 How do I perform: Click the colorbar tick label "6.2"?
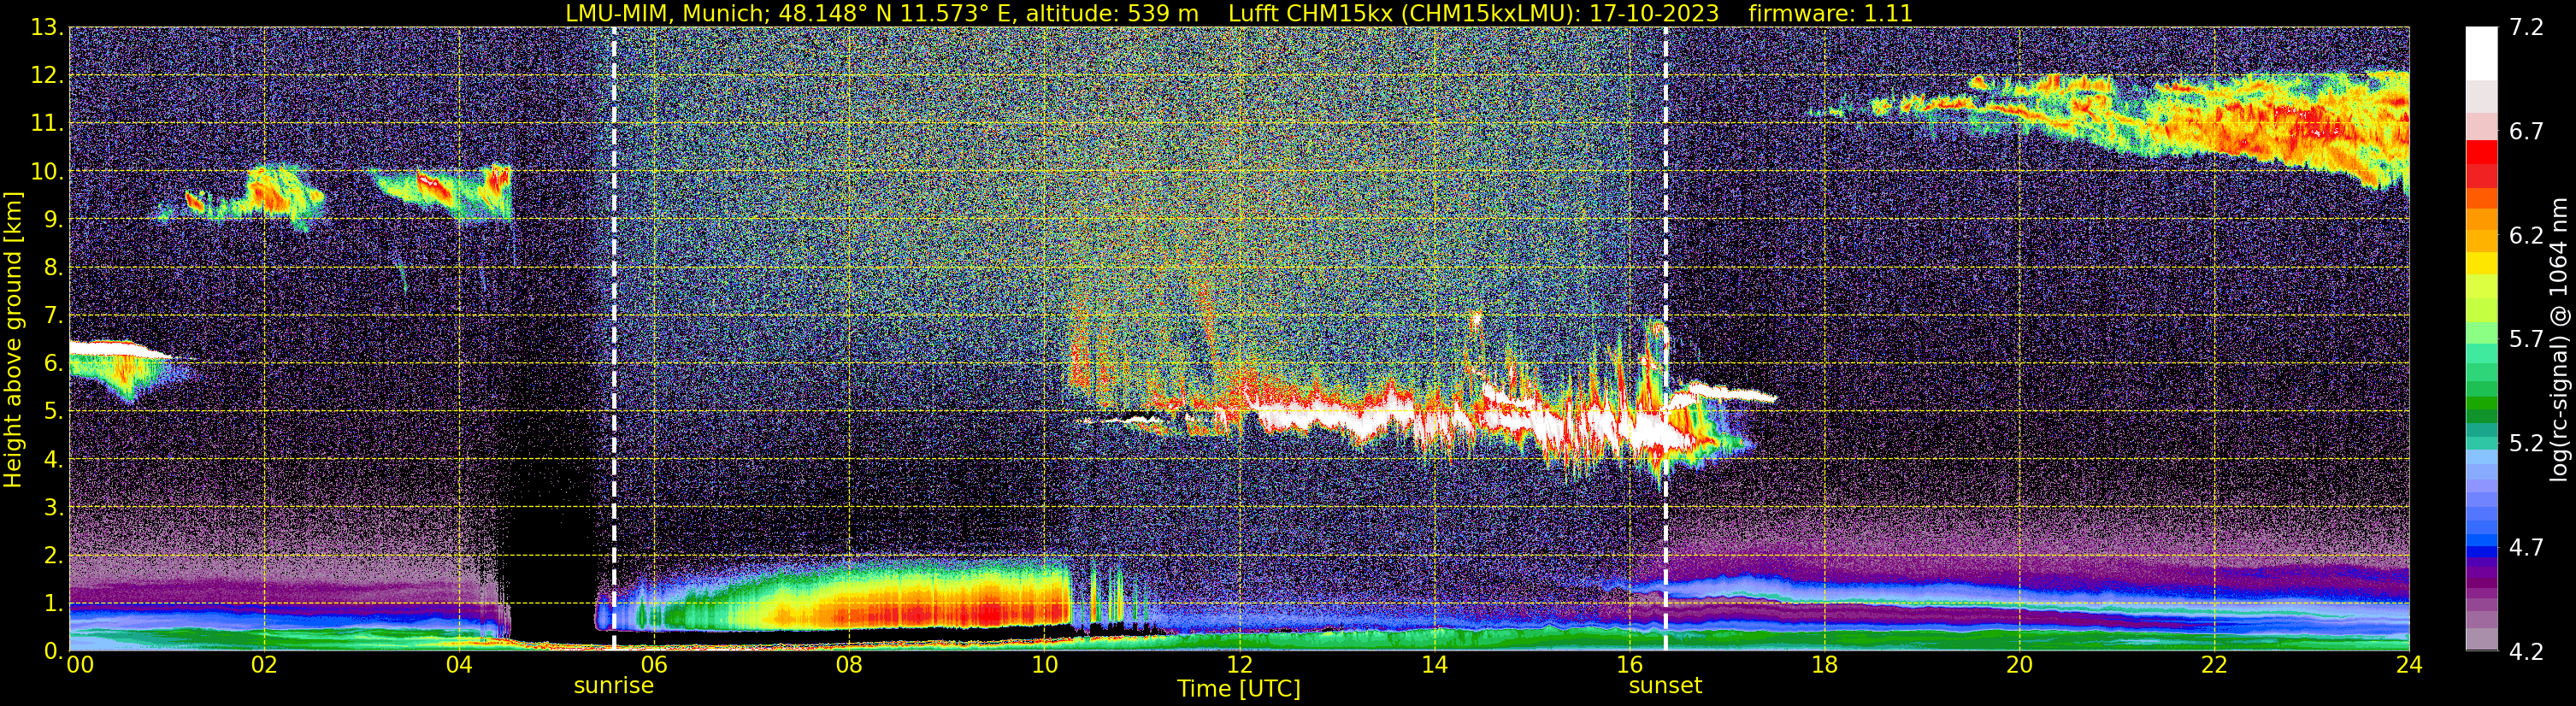point(2526,236)
